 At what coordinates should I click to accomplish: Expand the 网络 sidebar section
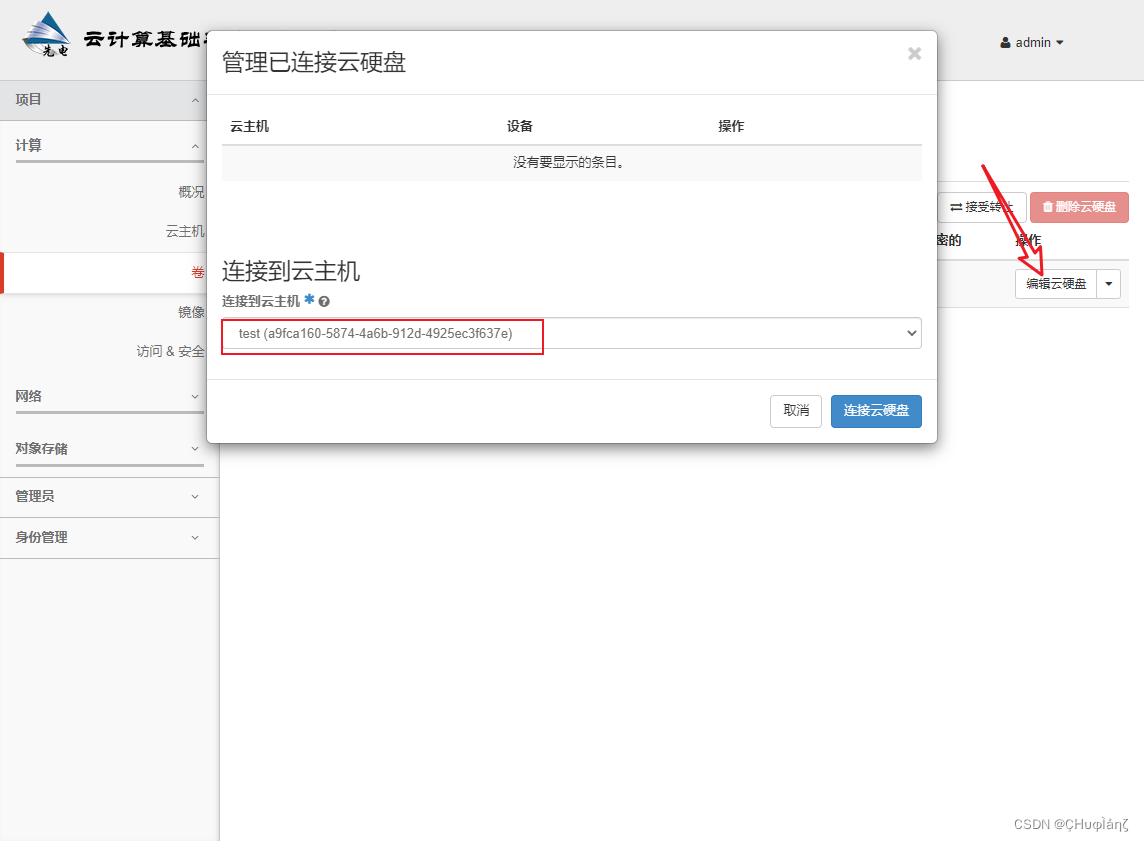point(109,396)
